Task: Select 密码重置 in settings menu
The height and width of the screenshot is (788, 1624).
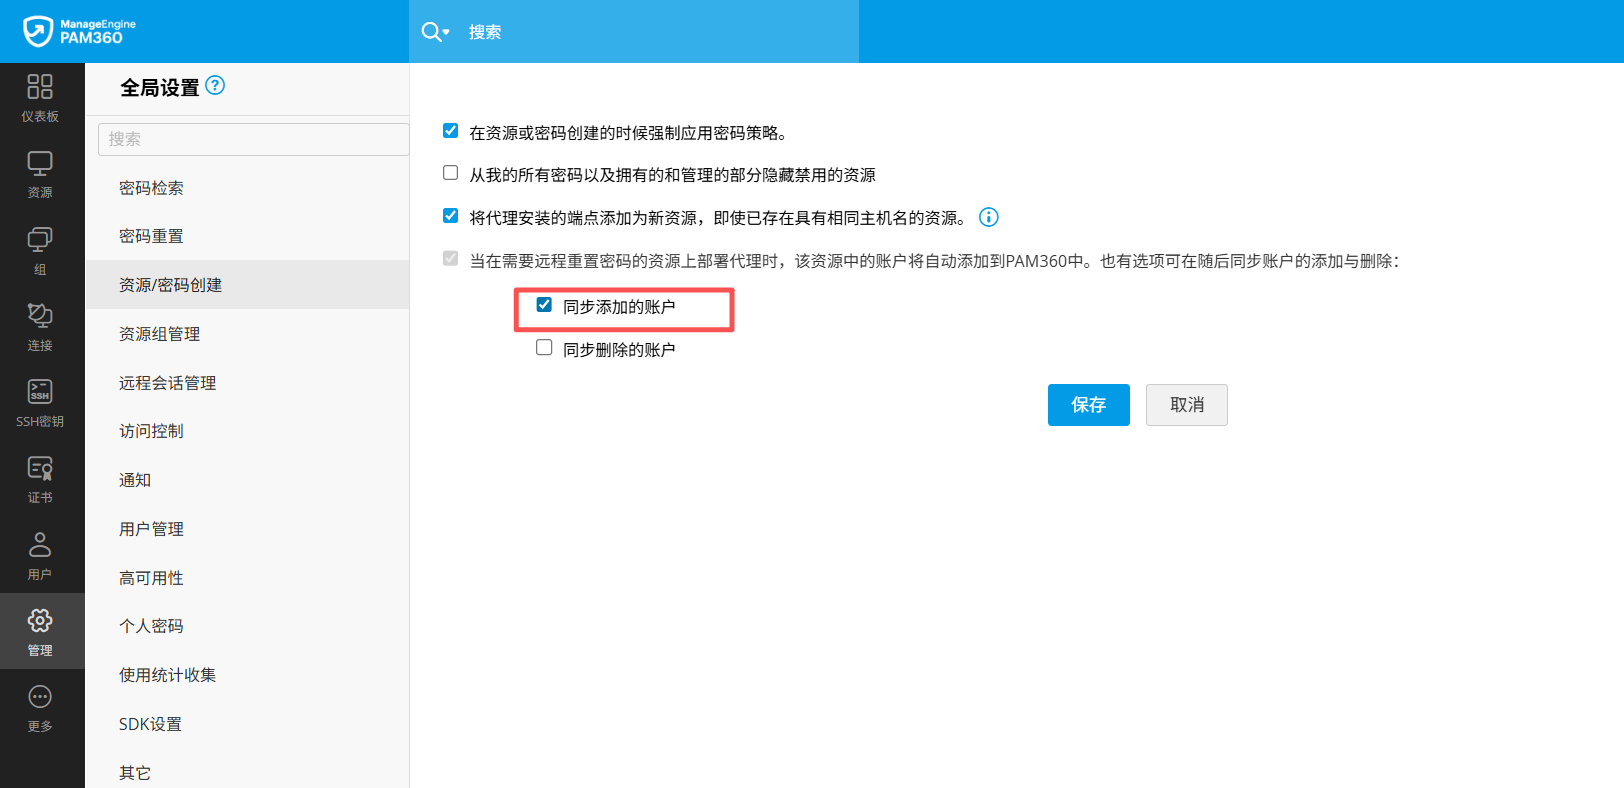Action: click(151, 236)
